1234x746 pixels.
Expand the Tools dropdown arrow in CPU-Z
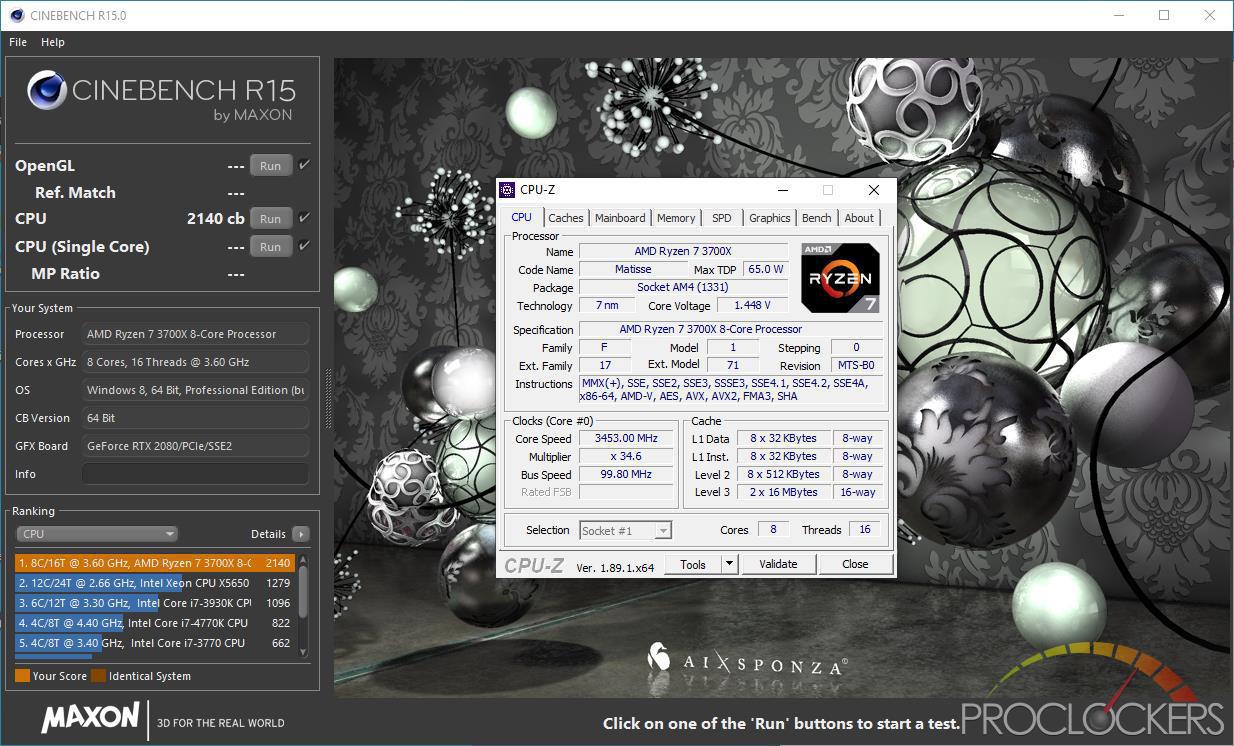[x=729, y=564]
